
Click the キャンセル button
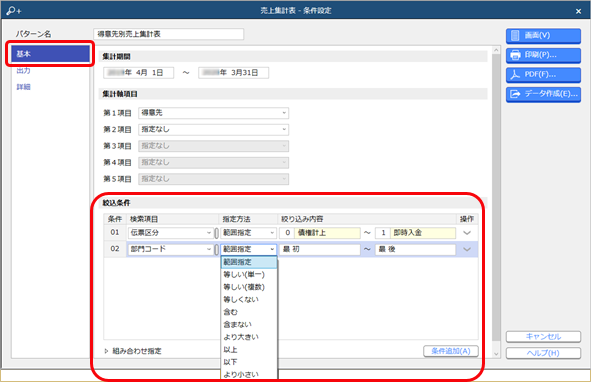(x=543, y=336)
